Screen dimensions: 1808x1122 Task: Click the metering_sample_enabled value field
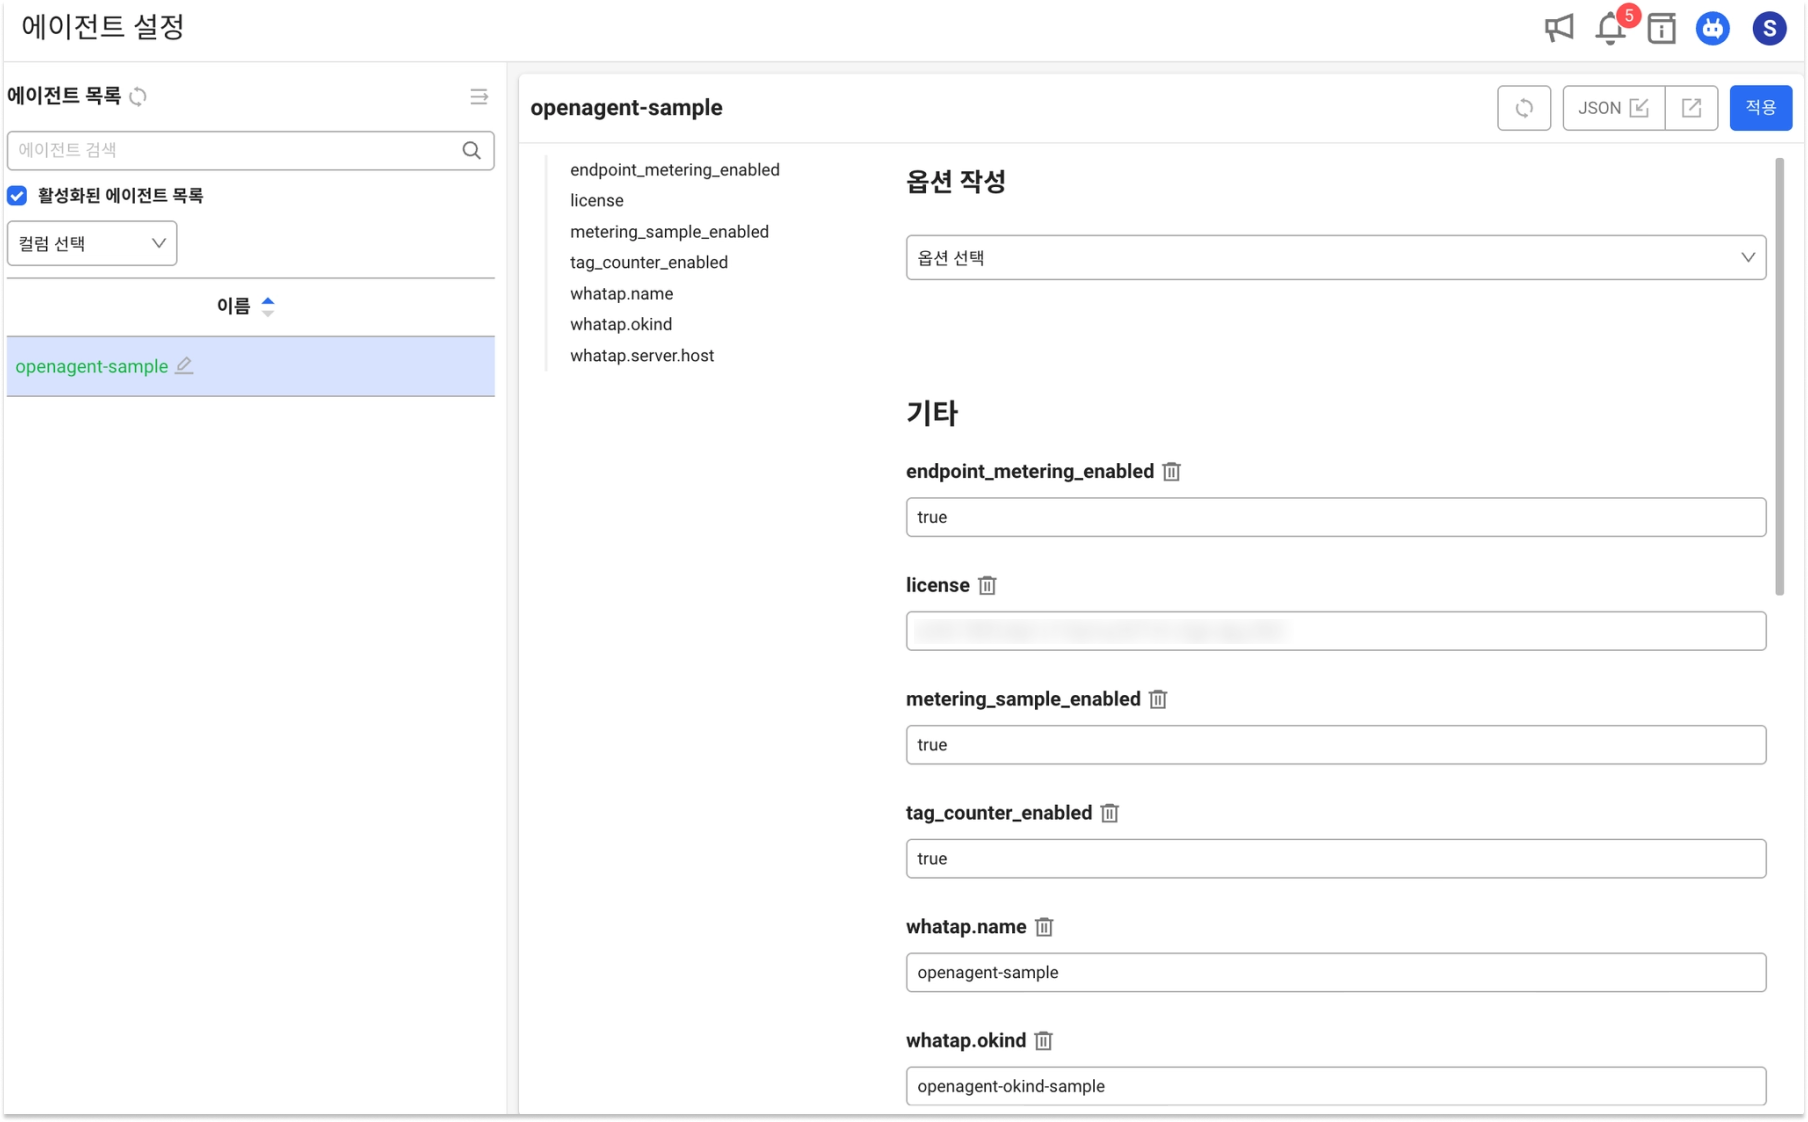pos(1335,745)
